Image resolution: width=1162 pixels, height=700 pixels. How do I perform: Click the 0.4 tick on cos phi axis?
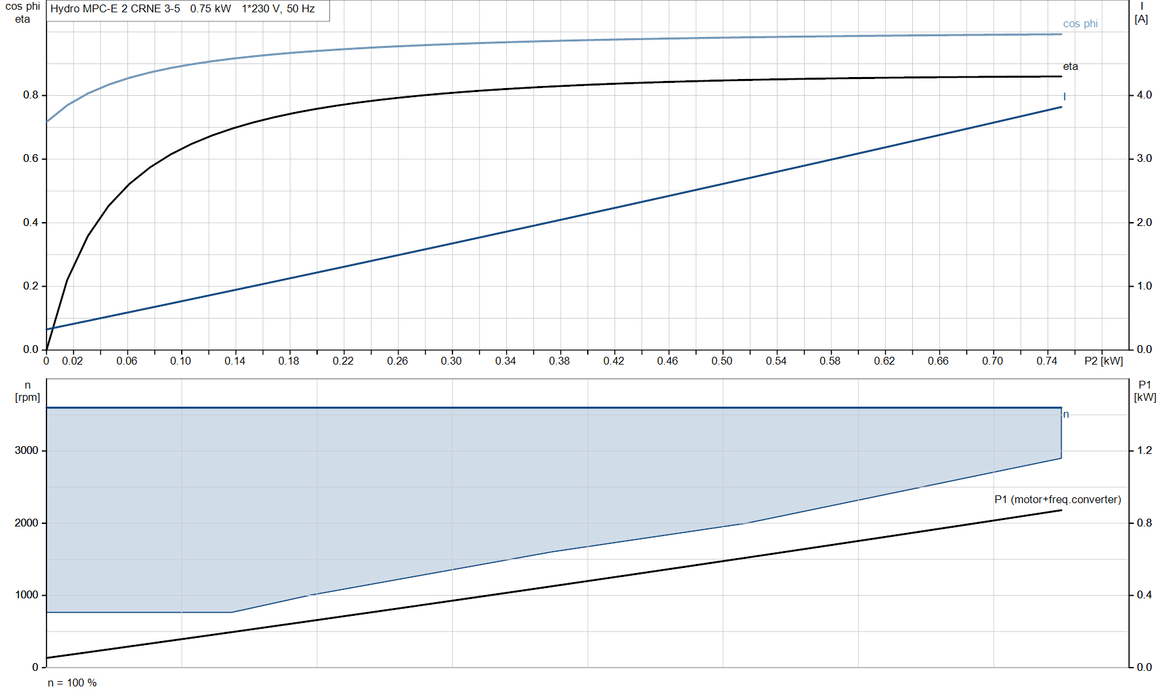tap(30, 222)
